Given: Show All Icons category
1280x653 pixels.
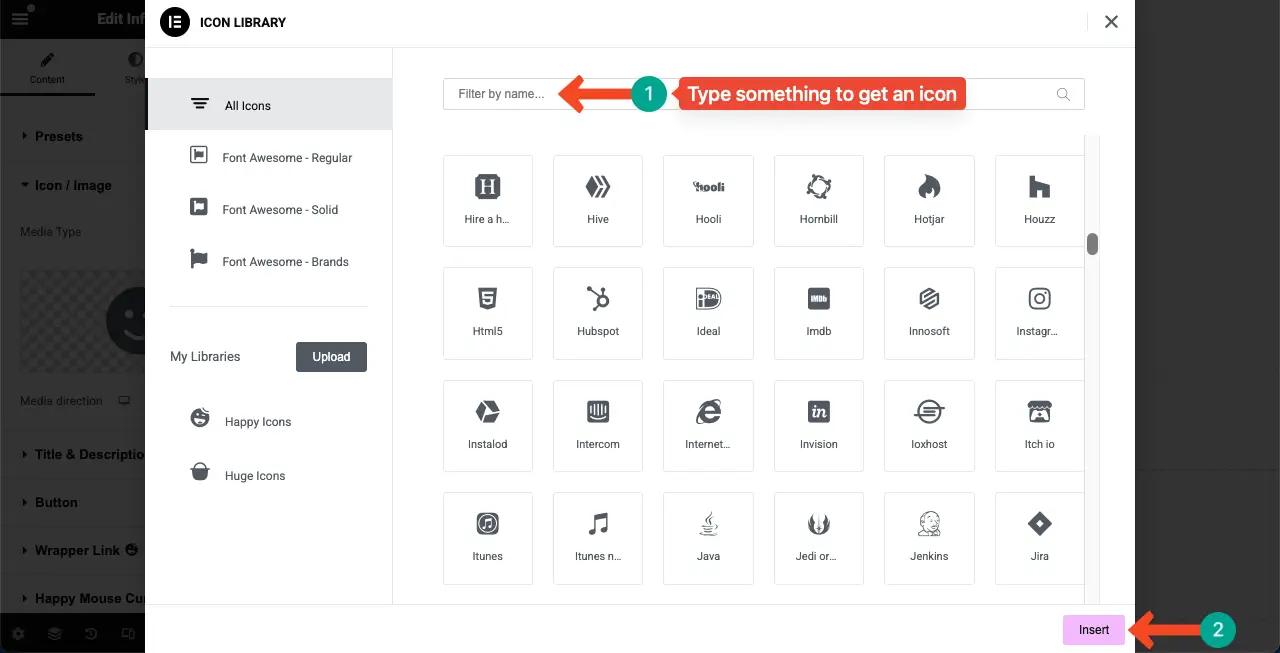Looking at the screenshot, I should (x=248, y=105).
